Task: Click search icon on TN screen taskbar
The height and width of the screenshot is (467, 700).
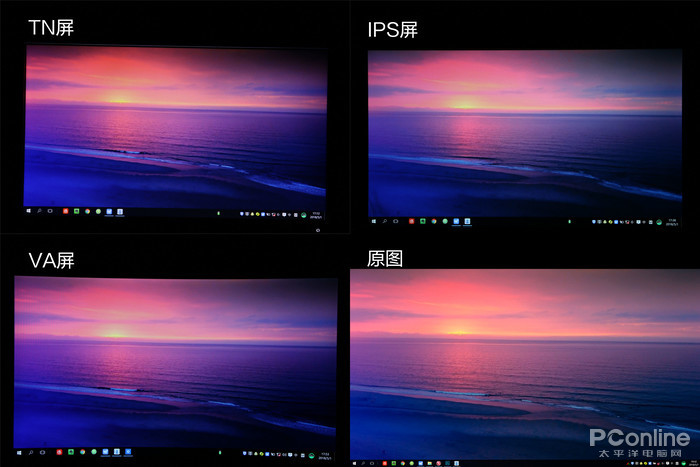Action: (39, 211)
